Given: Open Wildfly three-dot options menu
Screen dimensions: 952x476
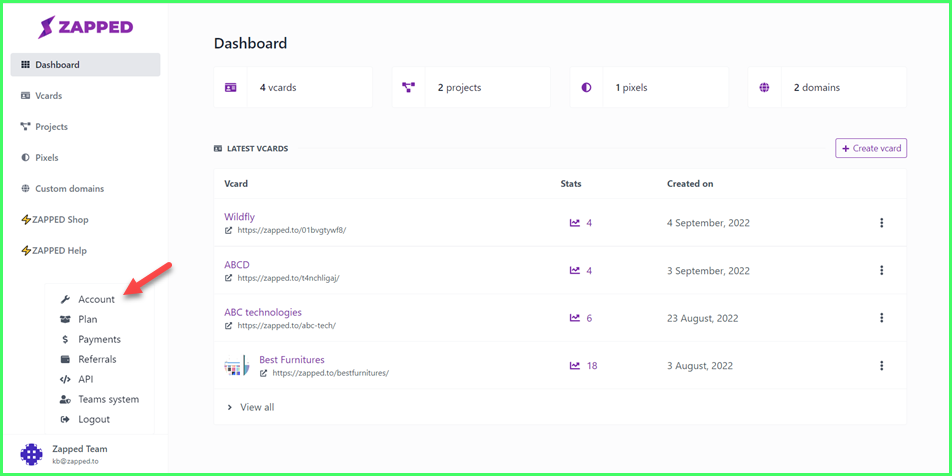Looking at the screenshot, I should pos(882,223).
